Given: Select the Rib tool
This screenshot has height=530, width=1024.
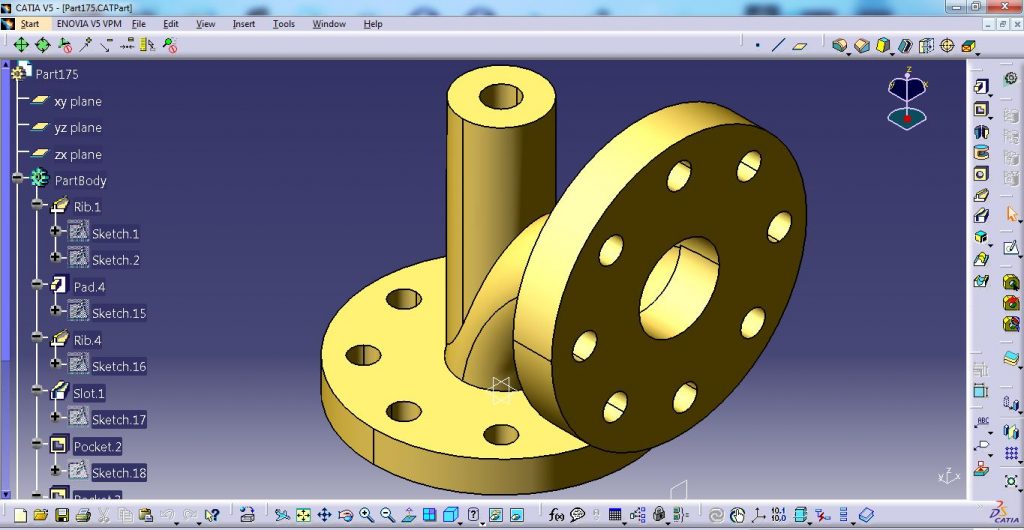Looking at the screenshot, I should [x=981, y=195].
